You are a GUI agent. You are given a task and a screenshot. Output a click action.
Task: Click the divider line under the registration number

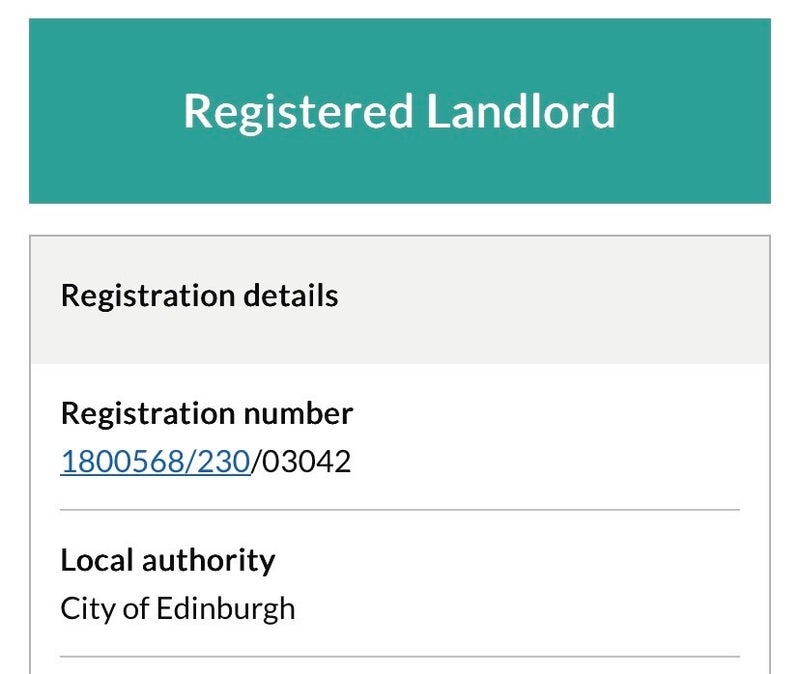[400, 510]
